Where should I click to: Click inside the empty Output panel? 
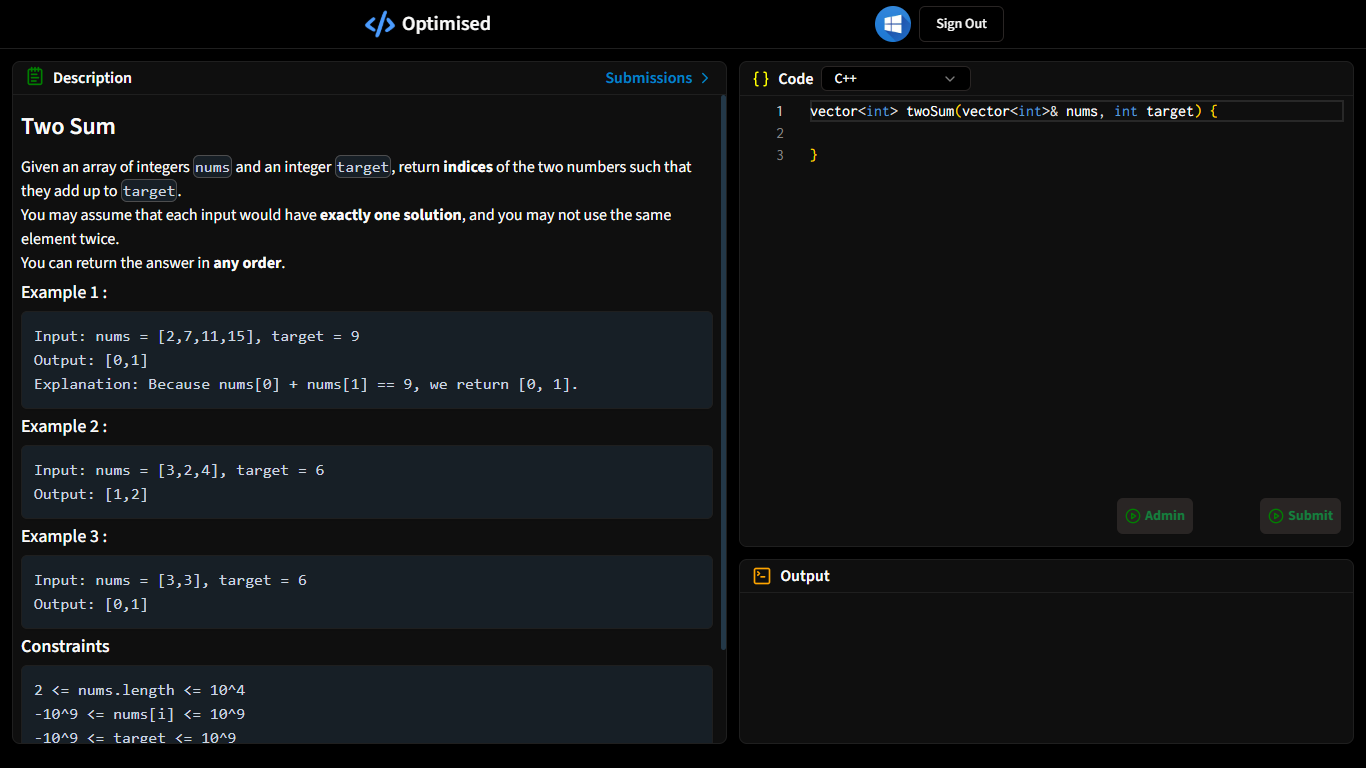1046,667
